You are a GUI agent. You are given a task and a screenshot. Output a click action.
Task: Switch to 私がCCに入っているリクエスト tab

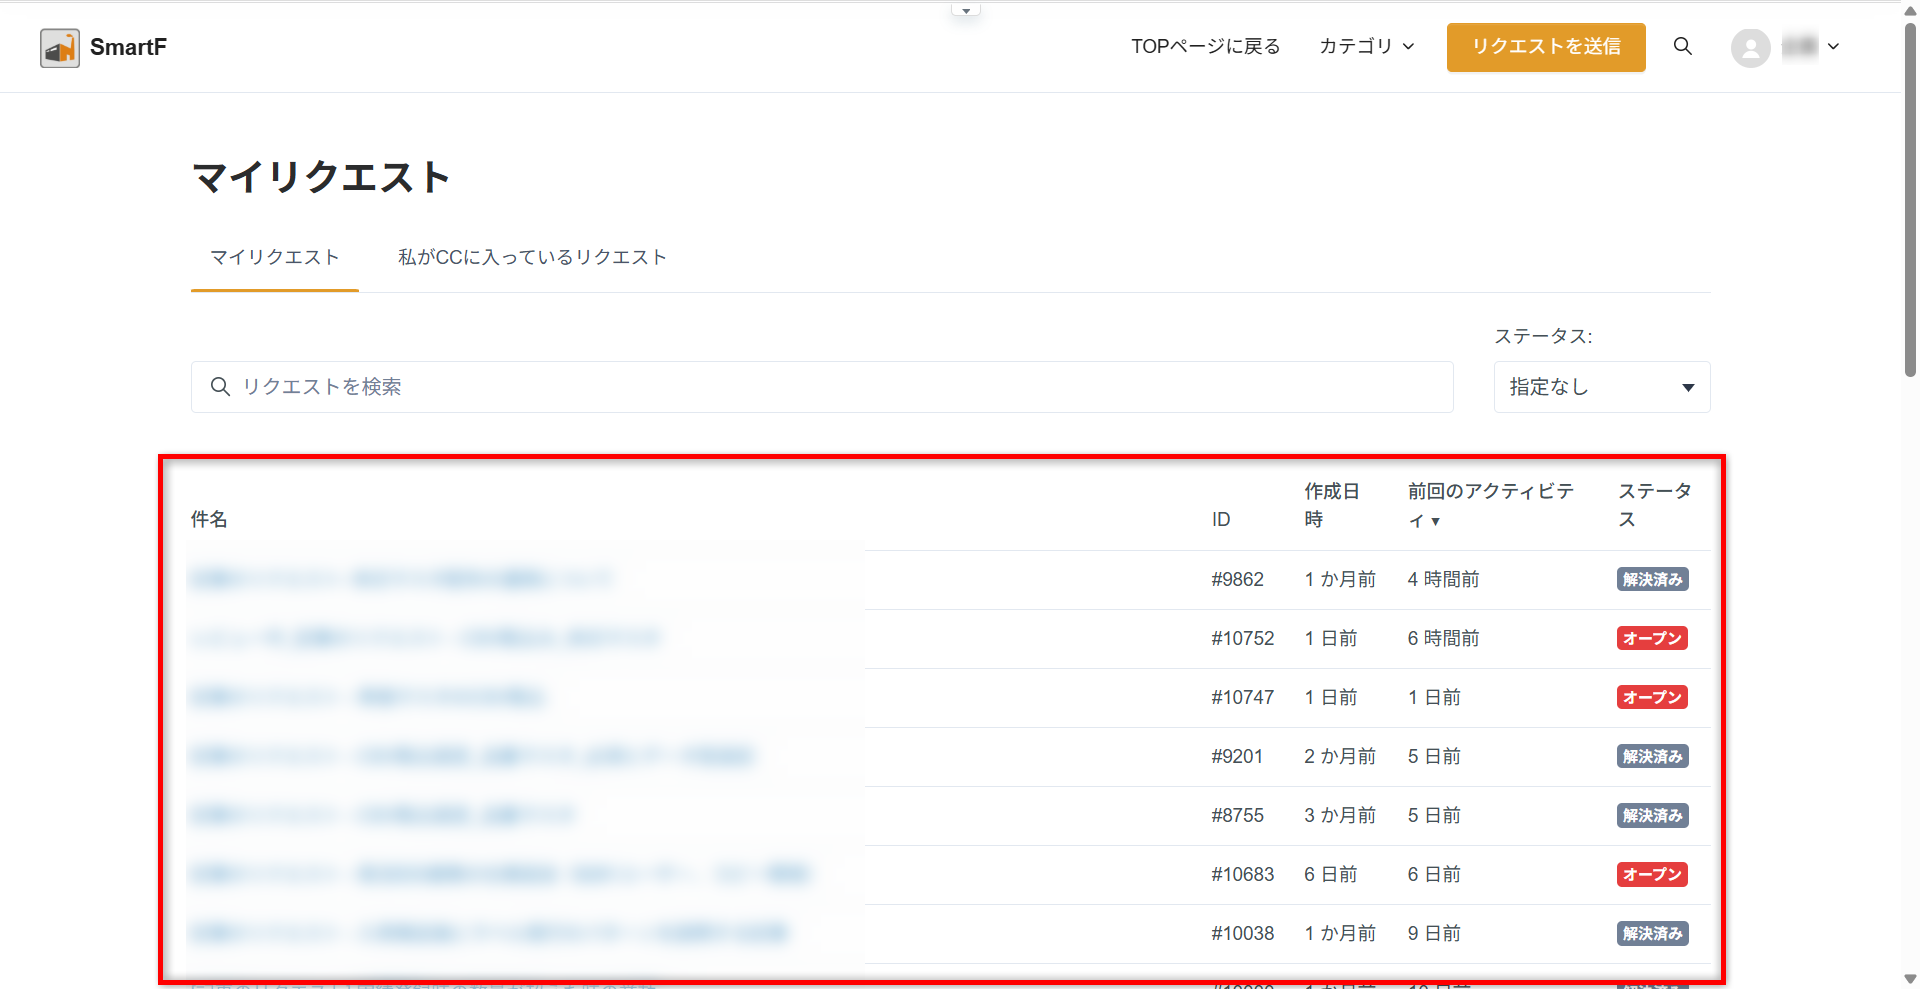point(532,258)
